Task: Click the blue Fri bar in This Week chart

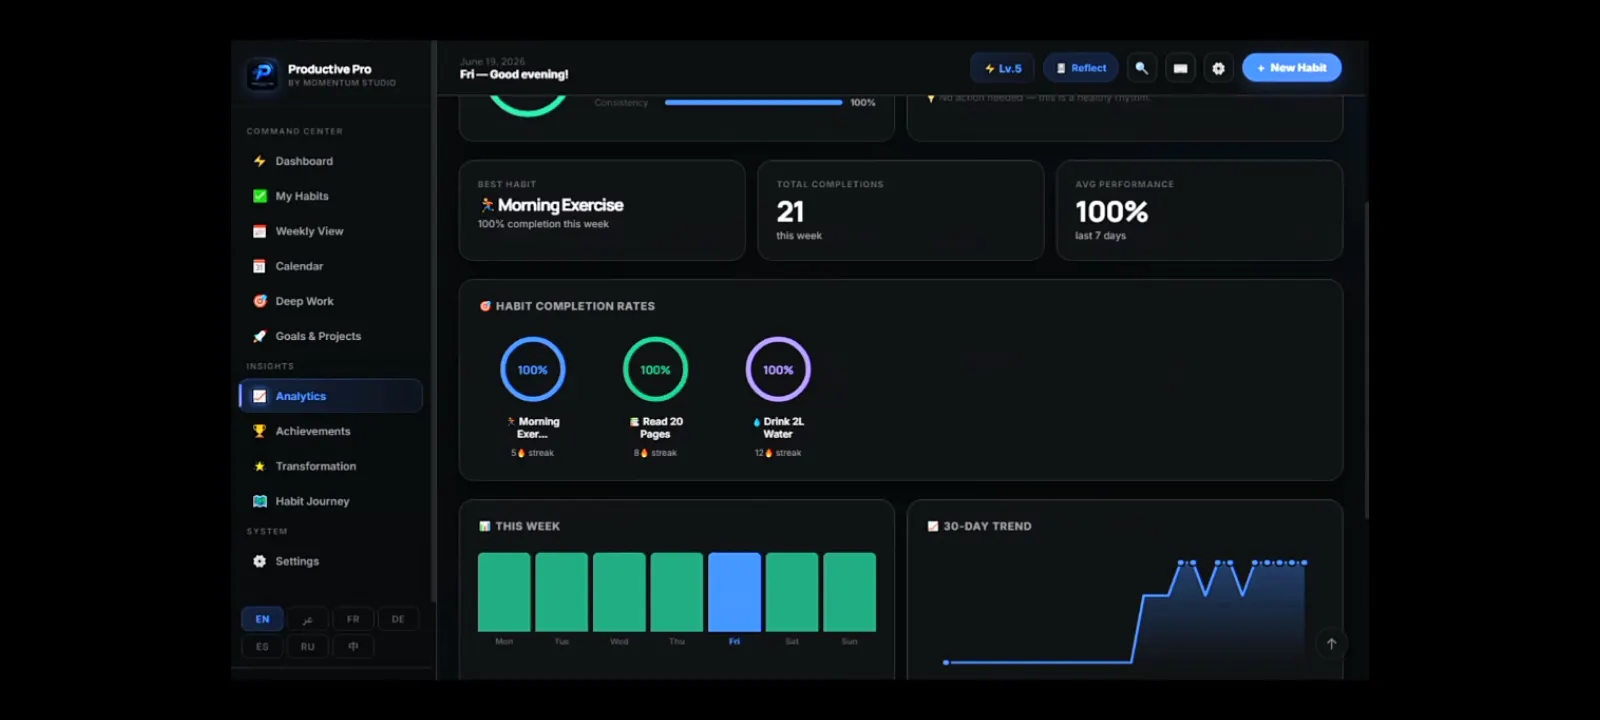Action: tap(734, 592)
